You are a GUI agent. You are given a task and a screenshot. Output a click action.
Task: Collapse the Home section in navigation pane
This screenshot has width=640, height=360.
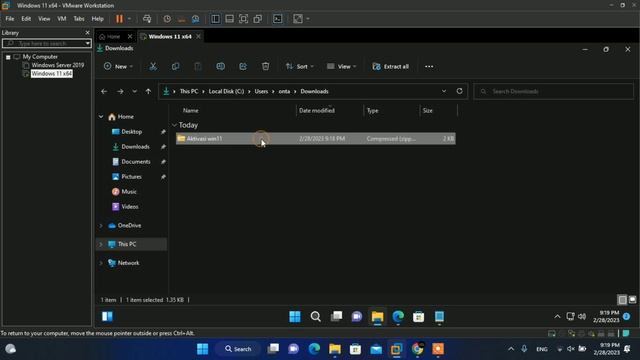coord(101,117)
